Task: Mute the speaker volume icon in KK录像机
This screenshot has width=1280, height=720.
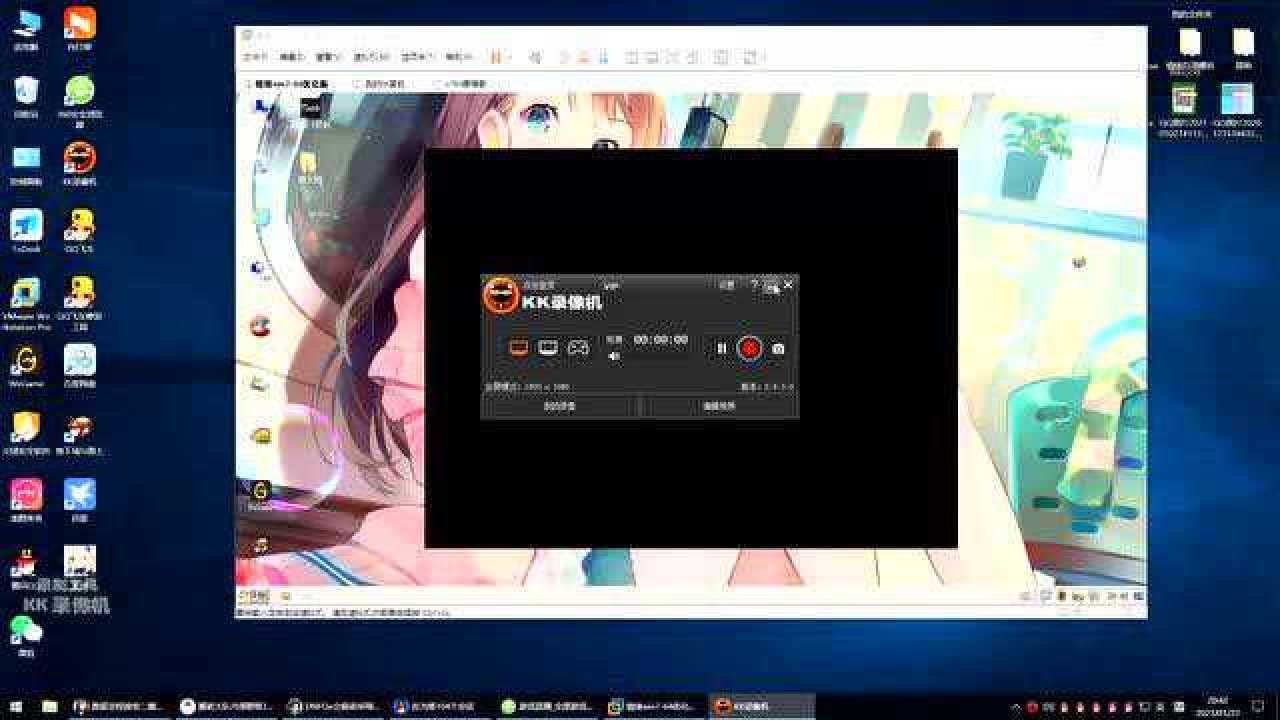Action: click(614, 356)
